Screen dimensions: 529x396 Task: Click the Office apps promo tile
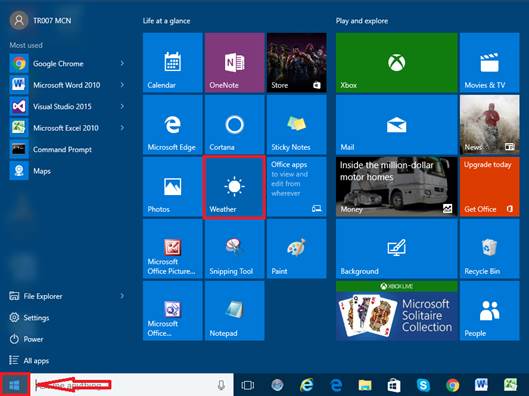tap(297, 187)
